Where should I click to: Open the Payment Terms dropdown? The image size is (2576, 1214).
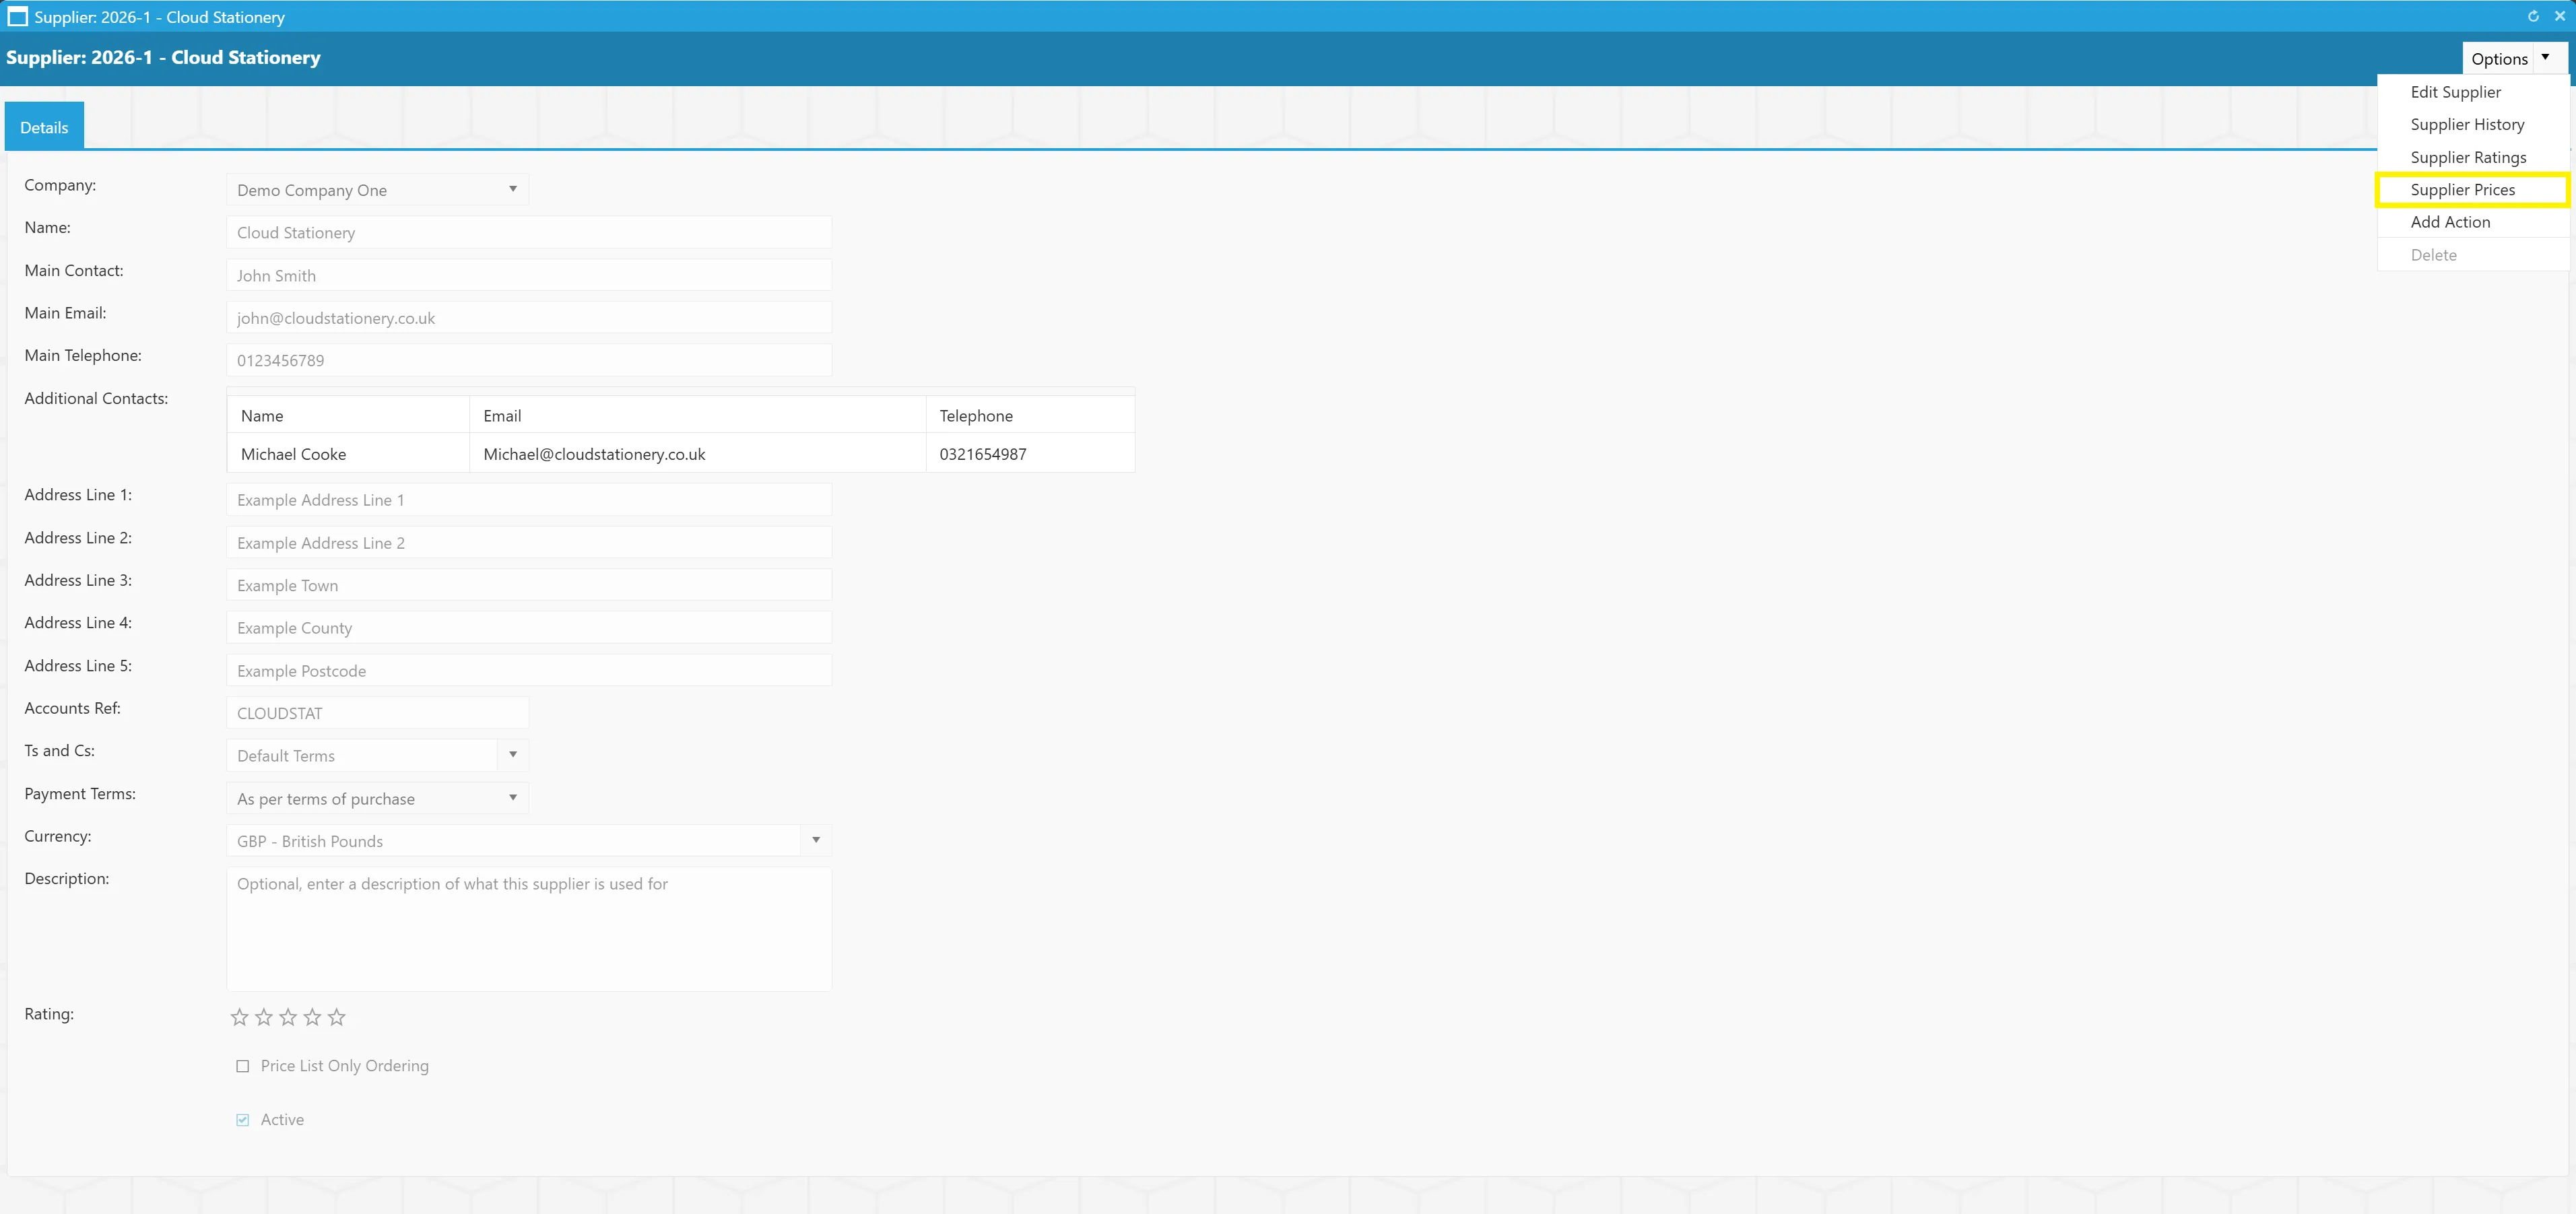[x=377, y=798]
